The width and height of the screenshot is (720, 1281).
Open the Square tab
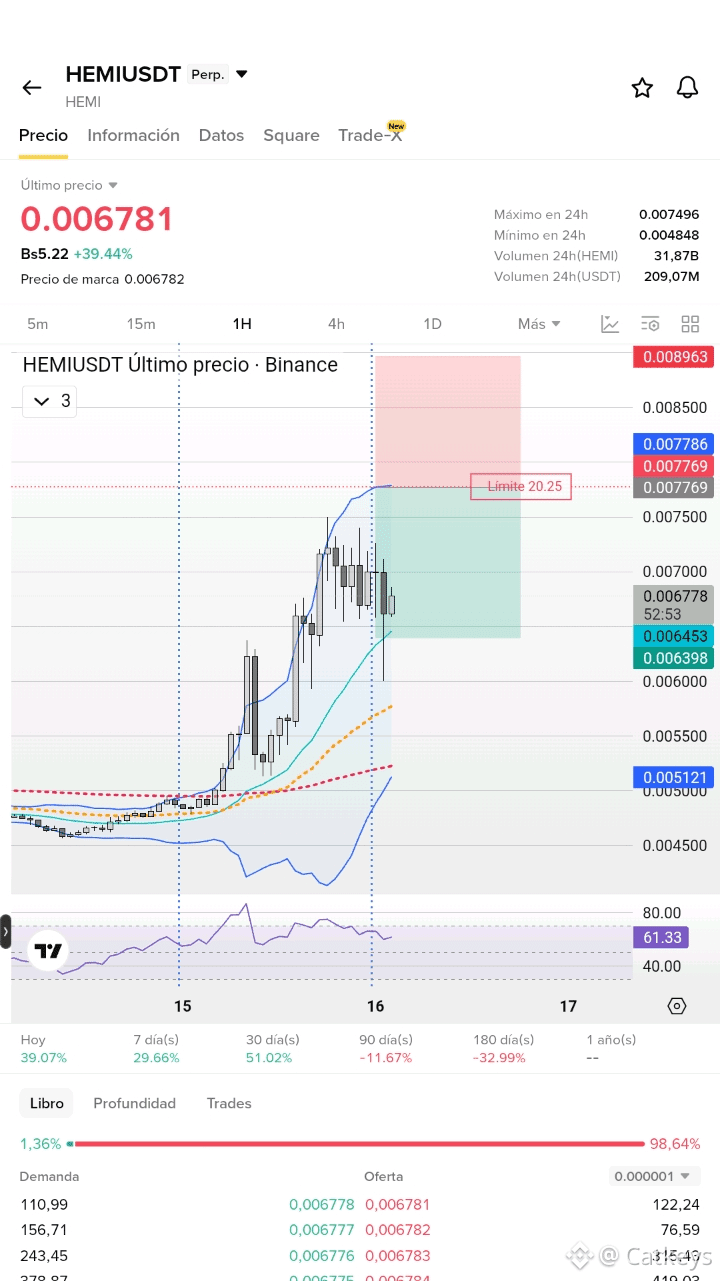click(x=291, y=135)
